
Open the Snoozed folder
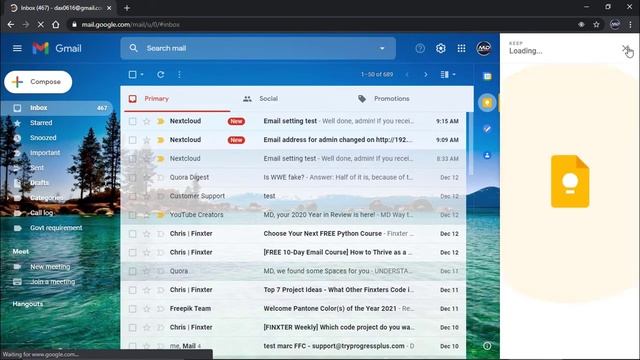[x=43, y=138]
